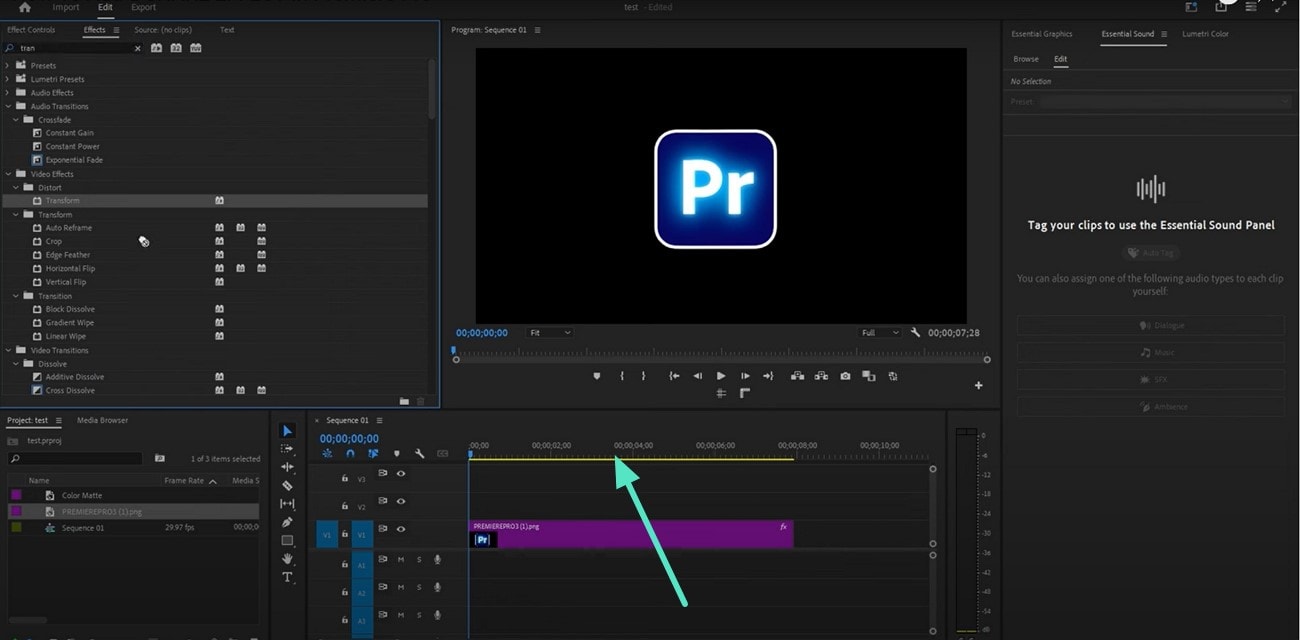Solo audio track A2
Viewport: 1300px width, 640px height.
[x=419, y=587]
